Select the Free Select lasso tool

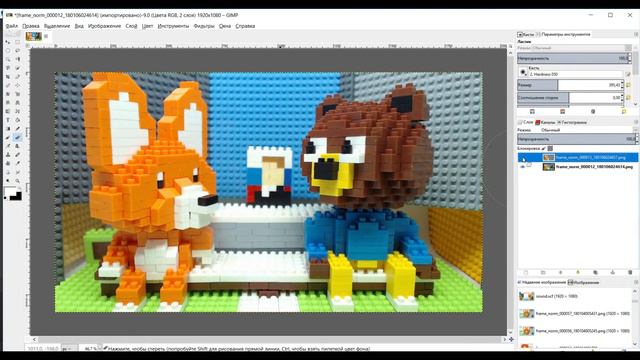point(18,51)
